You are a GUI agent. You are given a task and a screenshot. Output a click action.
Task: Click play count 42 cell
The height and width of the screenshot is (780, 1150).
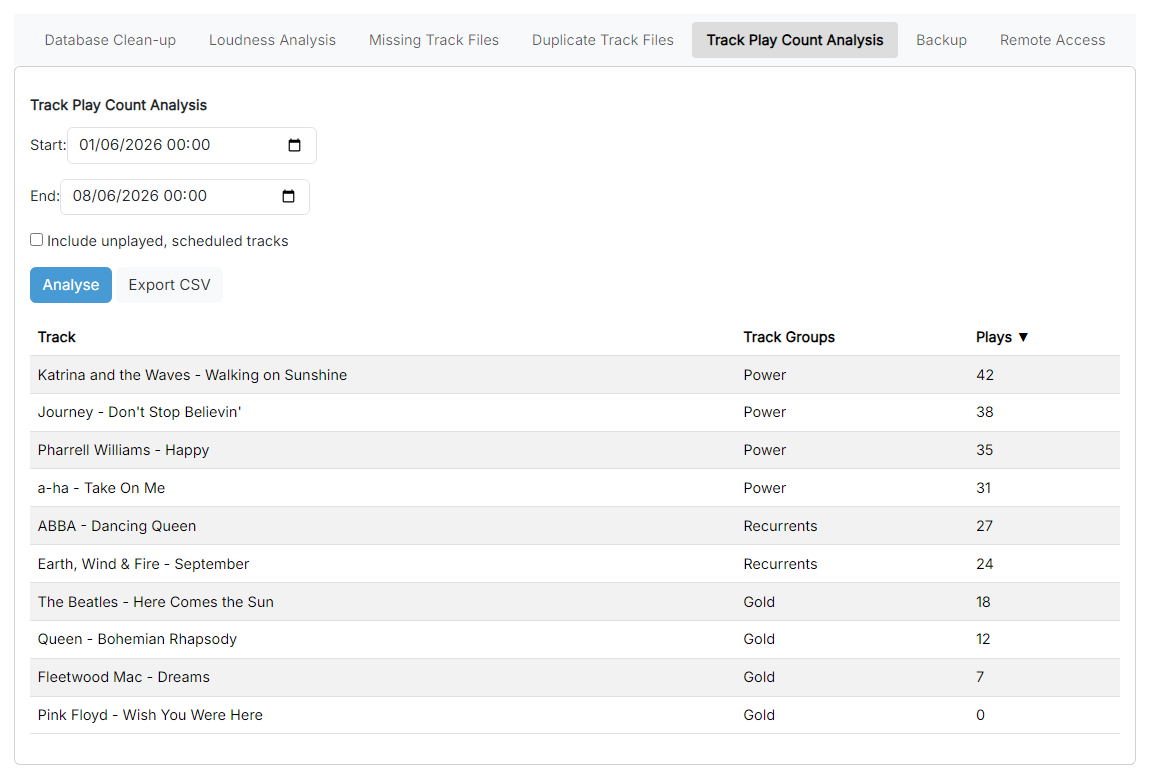tap(985, 375)
